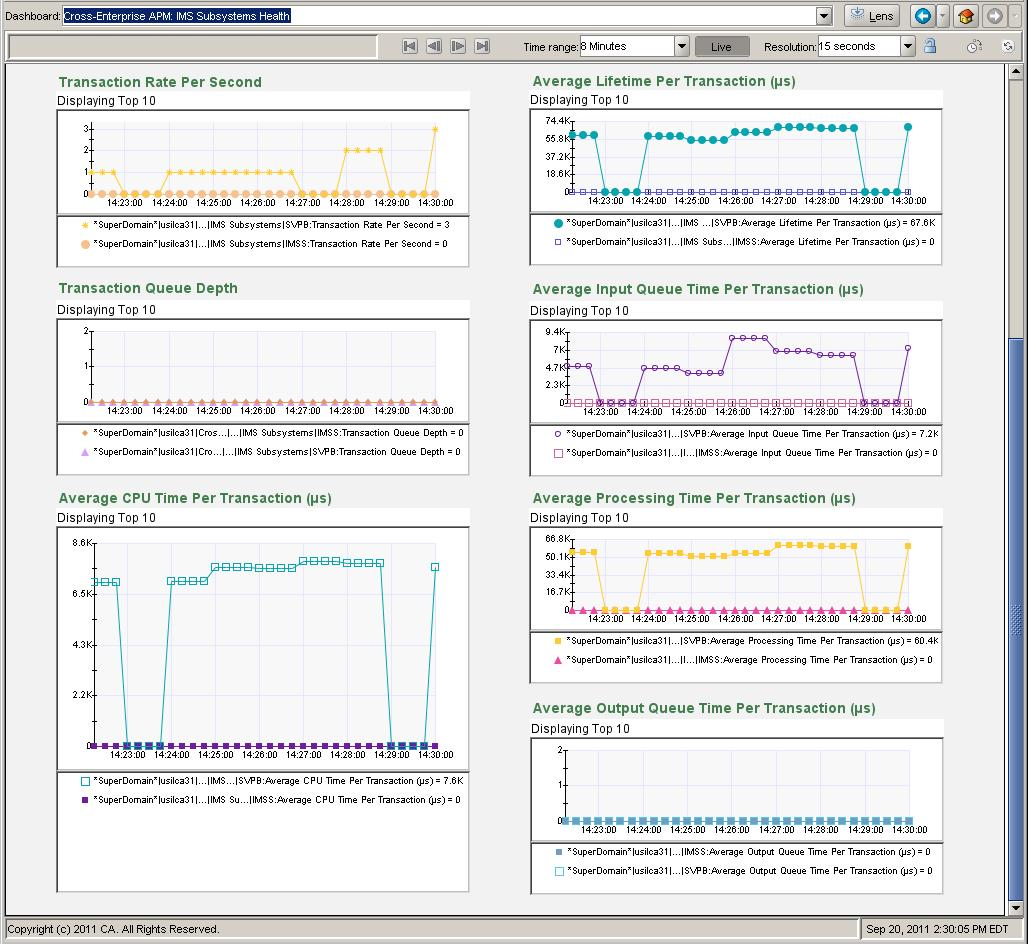Select SVPB Transaction Rate legend entry
The height and width of the screenshot is (944, 1028).
(x=266, y=225)
